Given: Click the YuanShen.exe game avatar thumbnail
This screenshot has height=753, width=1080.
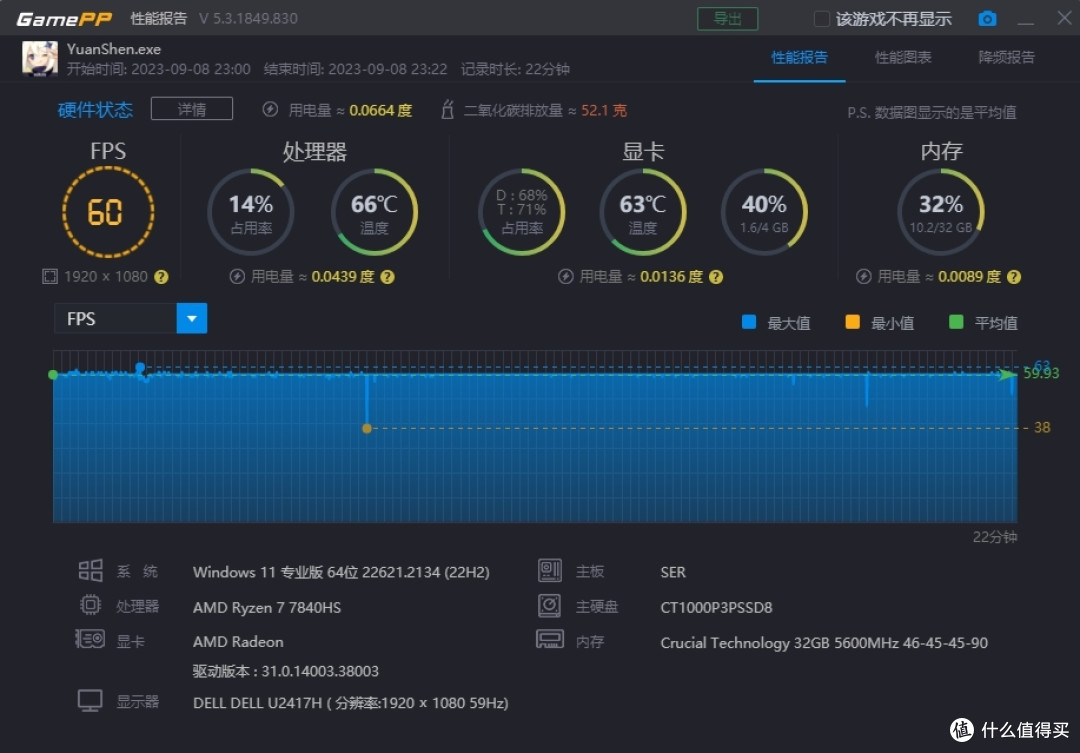Looking at the screenshot, I should tap(40, 59).
